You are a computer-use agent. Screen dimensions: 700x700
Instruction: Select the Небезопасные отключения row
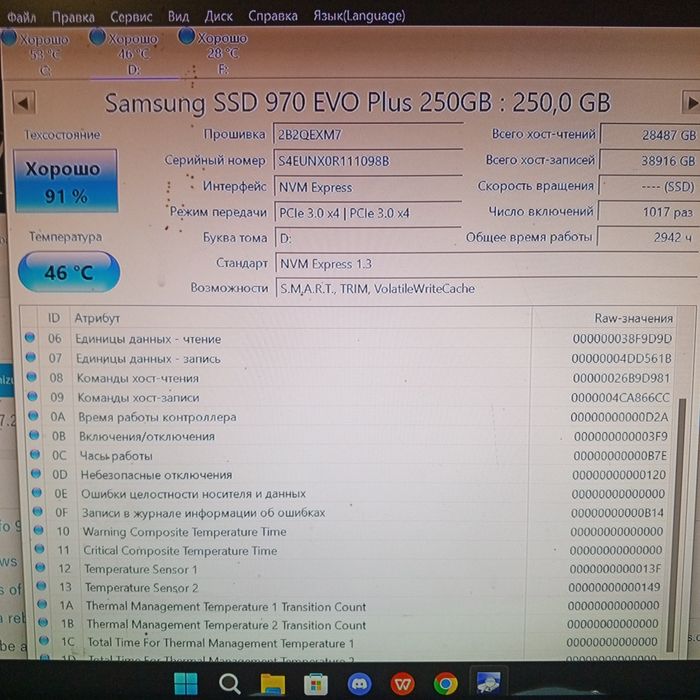350,475
